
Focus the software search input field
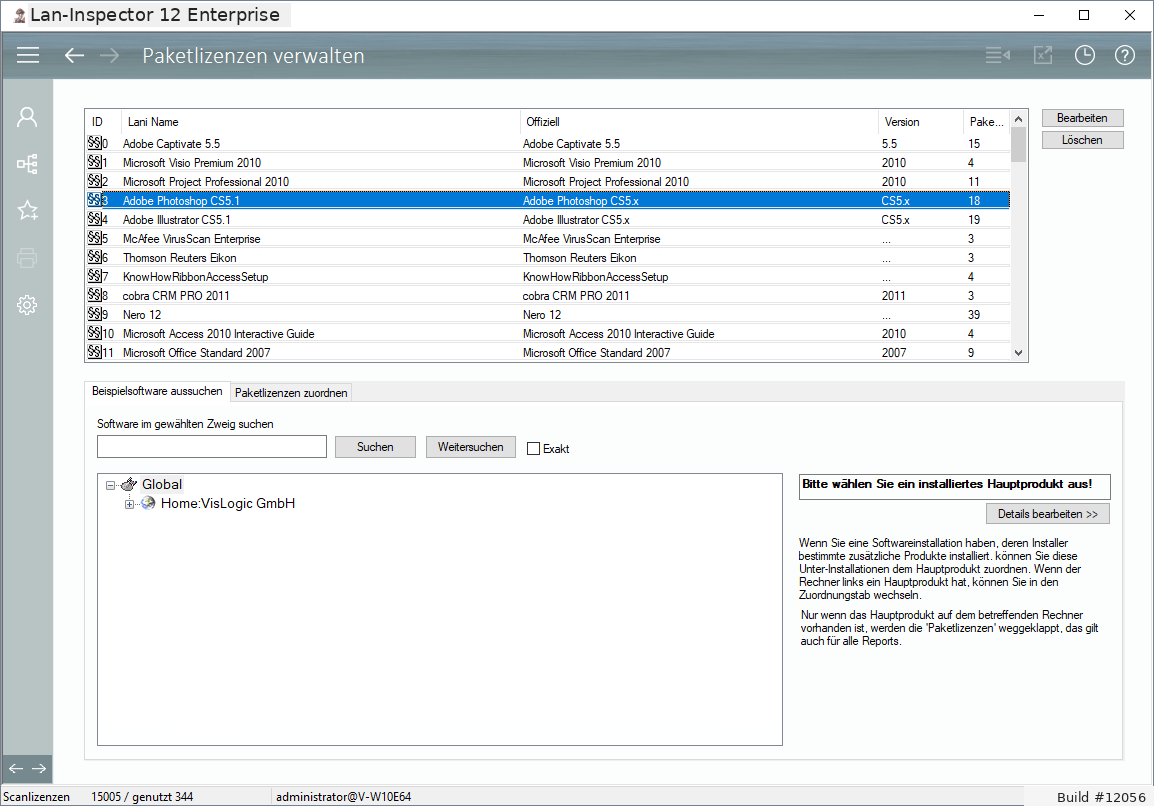coord(212,447)
